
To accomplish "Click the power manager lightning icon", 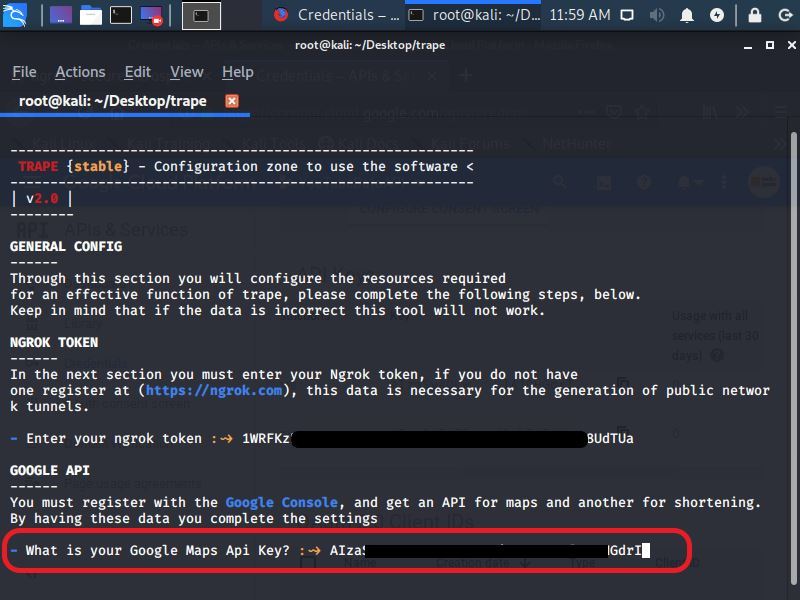I will pyautogui.click(x=717, y=15).
